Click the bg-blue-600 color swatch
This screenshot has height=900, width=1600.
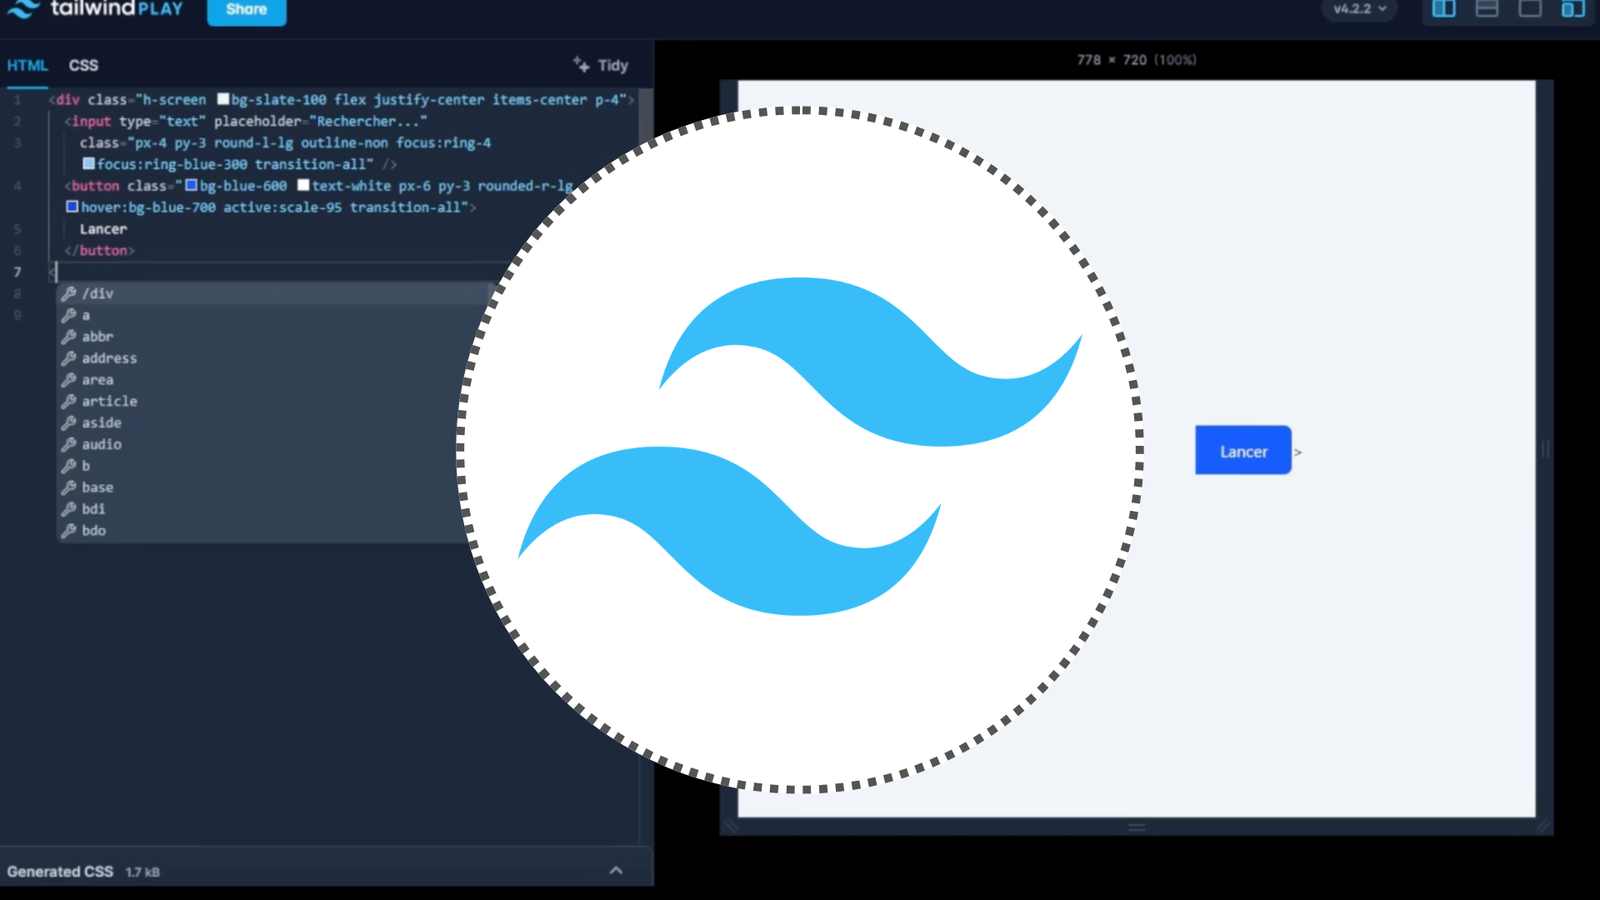click(x=191, y=185)
